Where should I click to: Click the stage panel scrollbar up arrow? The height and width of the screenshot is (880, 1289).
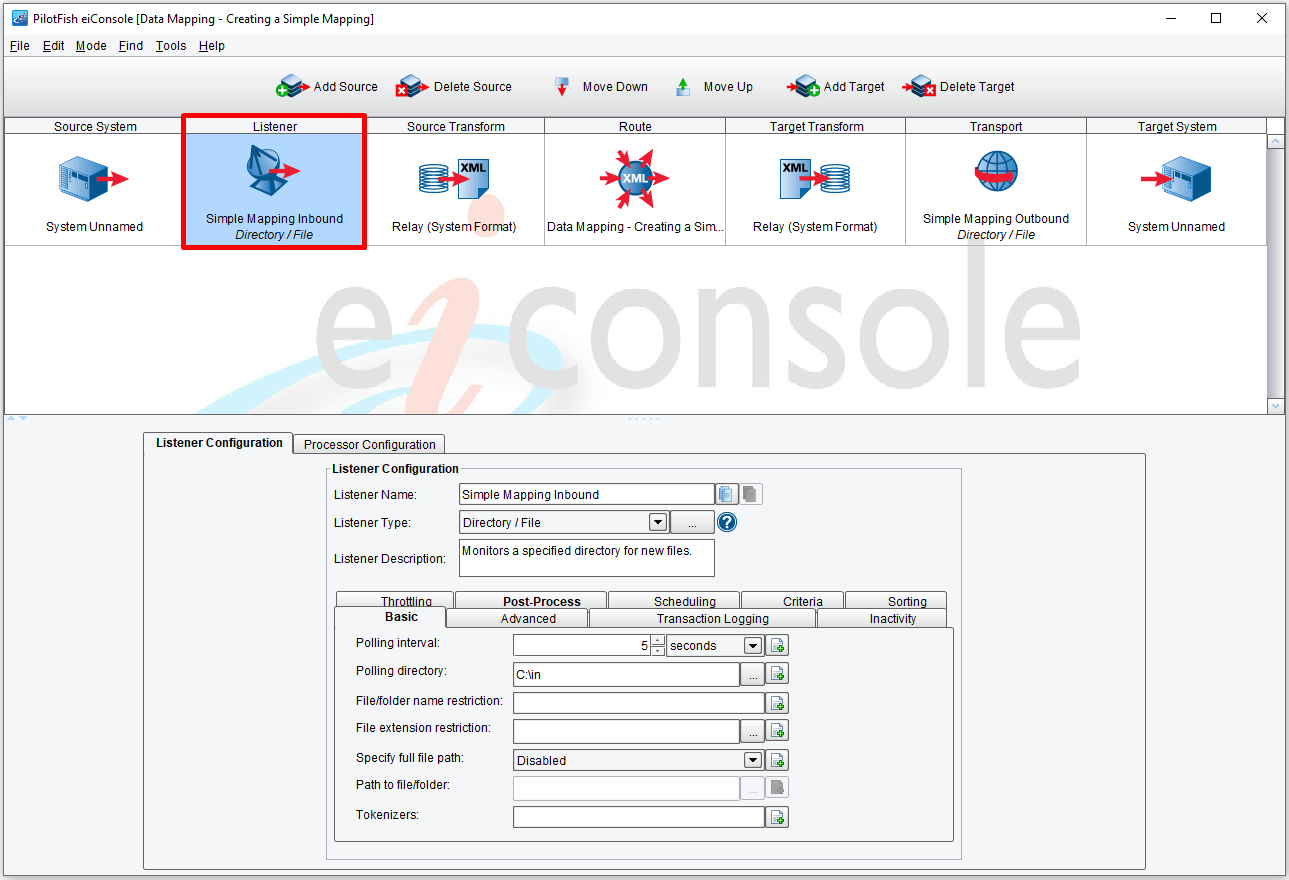pos(1275,142)
